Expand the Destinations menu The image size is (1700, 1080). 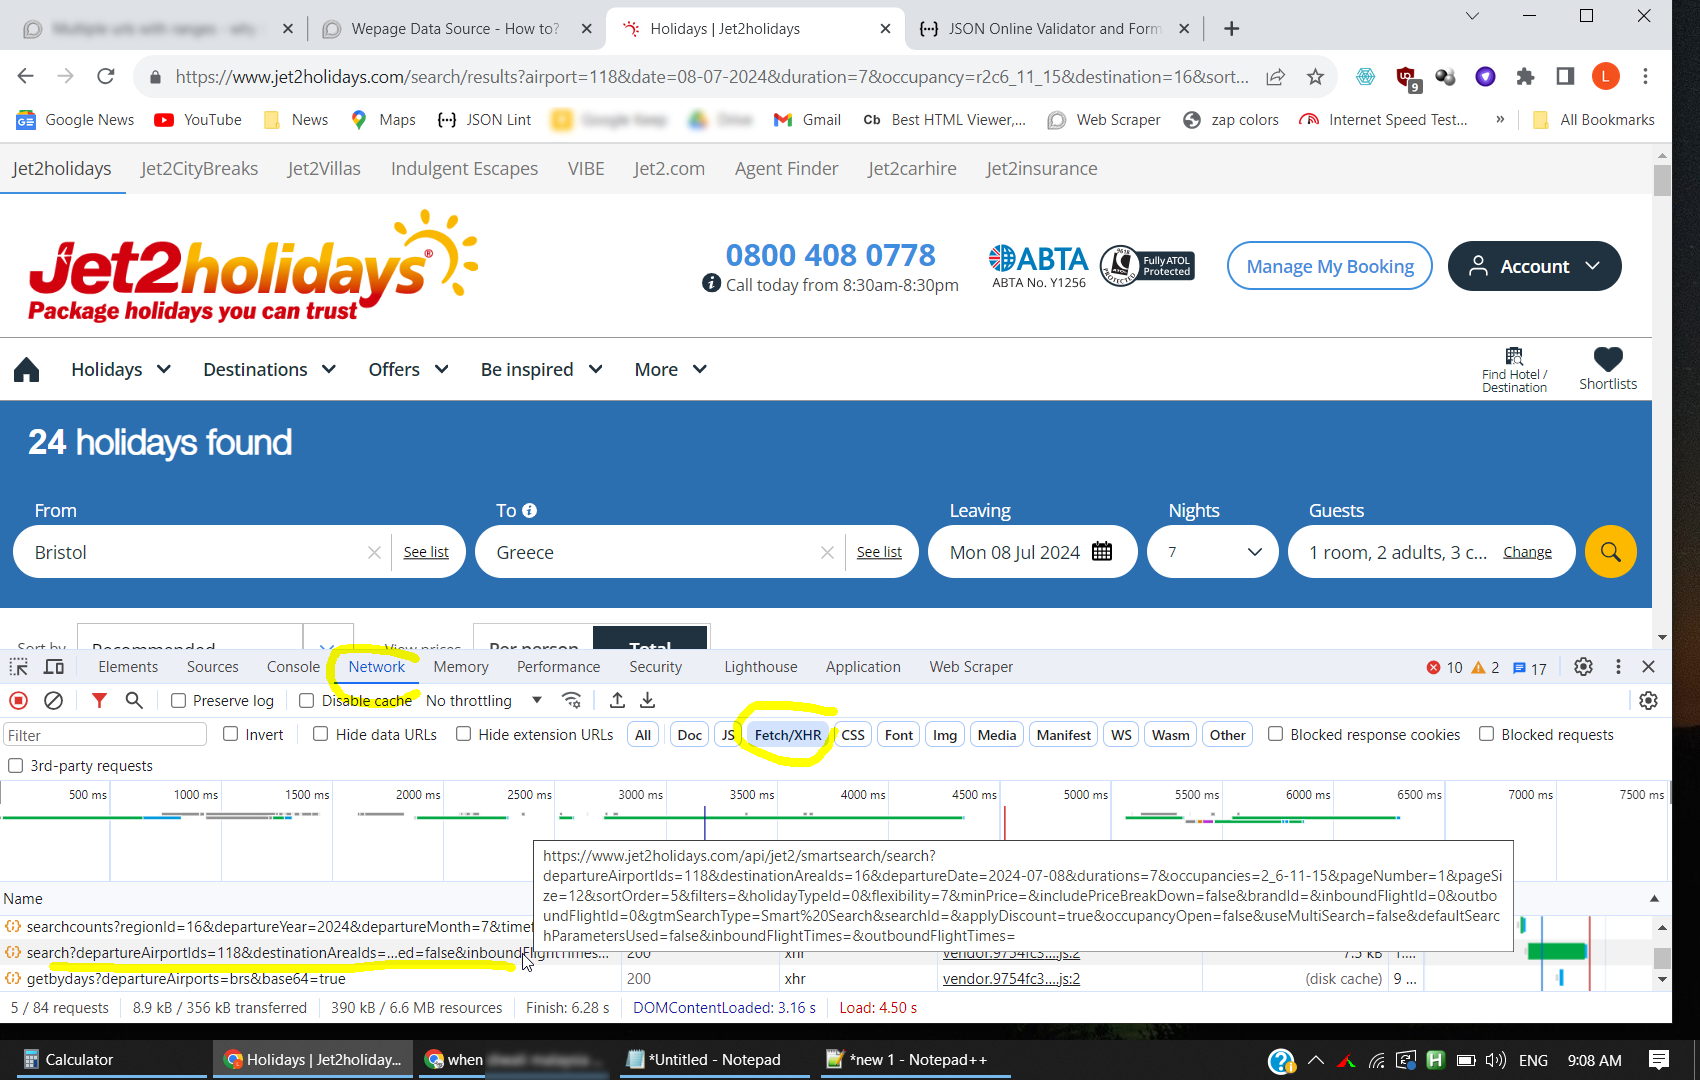(269, 370)
